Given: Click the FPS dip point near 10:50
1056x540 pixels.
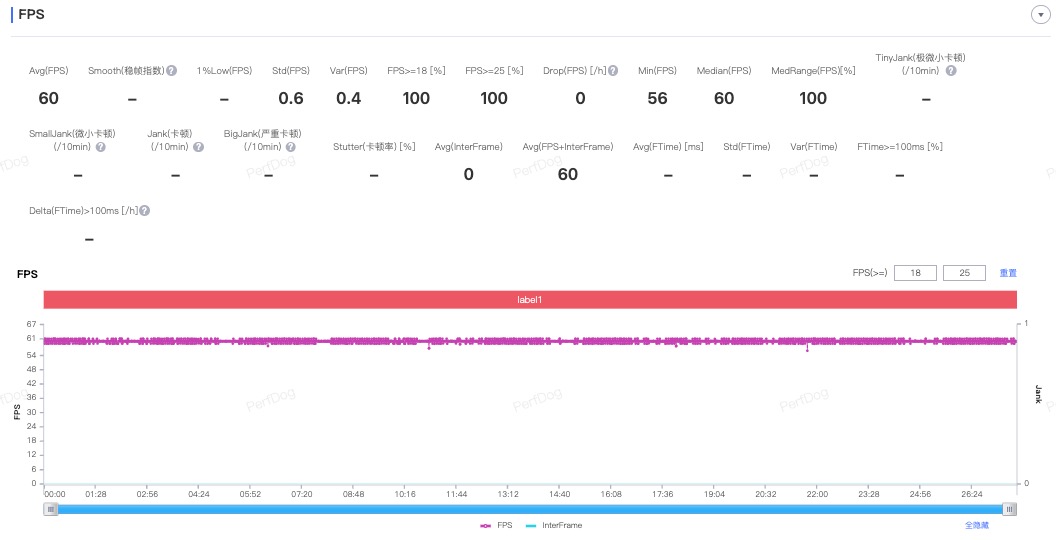Looking at the screenshot, I should tap(429, 348).
